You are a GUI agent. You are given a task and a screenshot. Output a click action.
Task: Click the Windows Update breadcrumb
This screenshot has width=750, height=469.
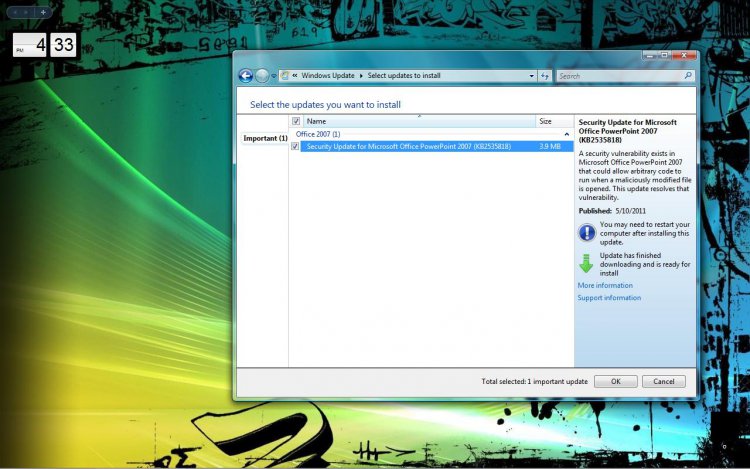click(x=328, y=76)
